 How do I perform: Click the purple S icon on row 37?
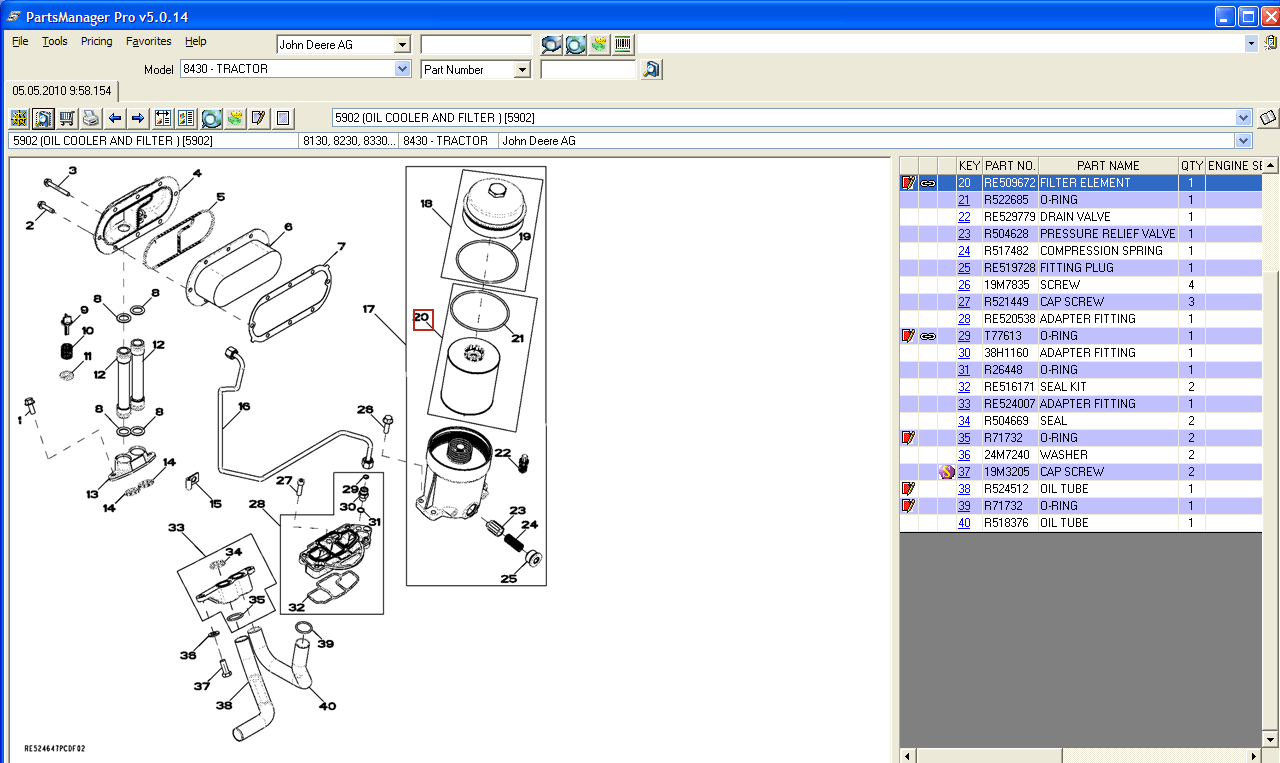[x=946, y=472]
